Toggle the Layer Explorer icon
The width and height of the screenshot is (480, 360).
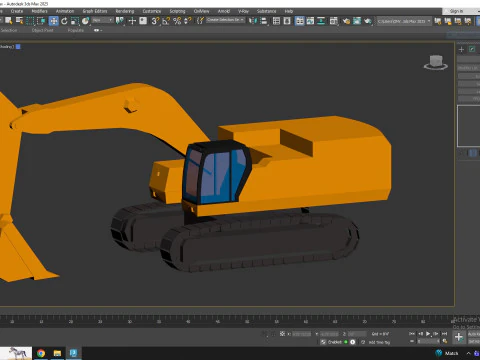click(x=287, y=21)
